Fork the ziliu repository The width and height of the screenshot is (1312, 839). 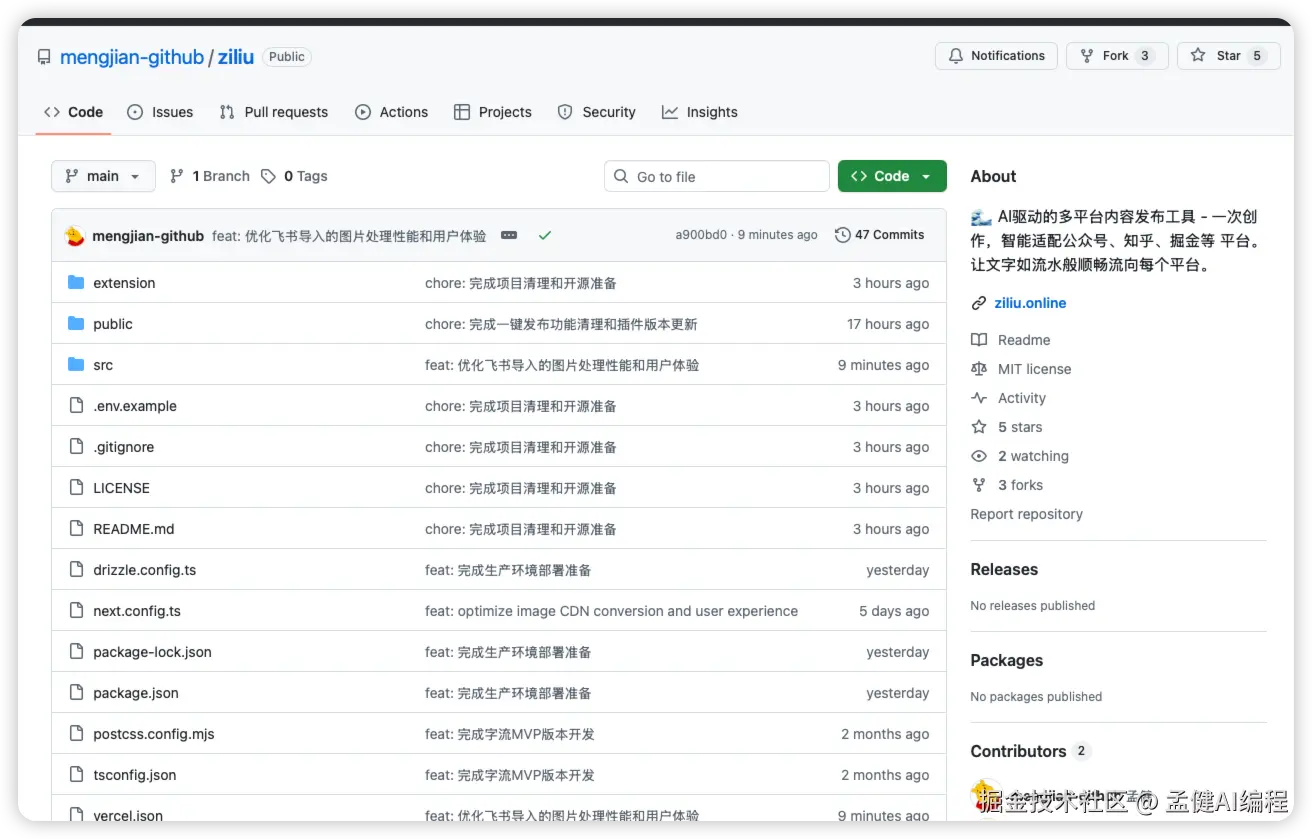click(1117, 56)
